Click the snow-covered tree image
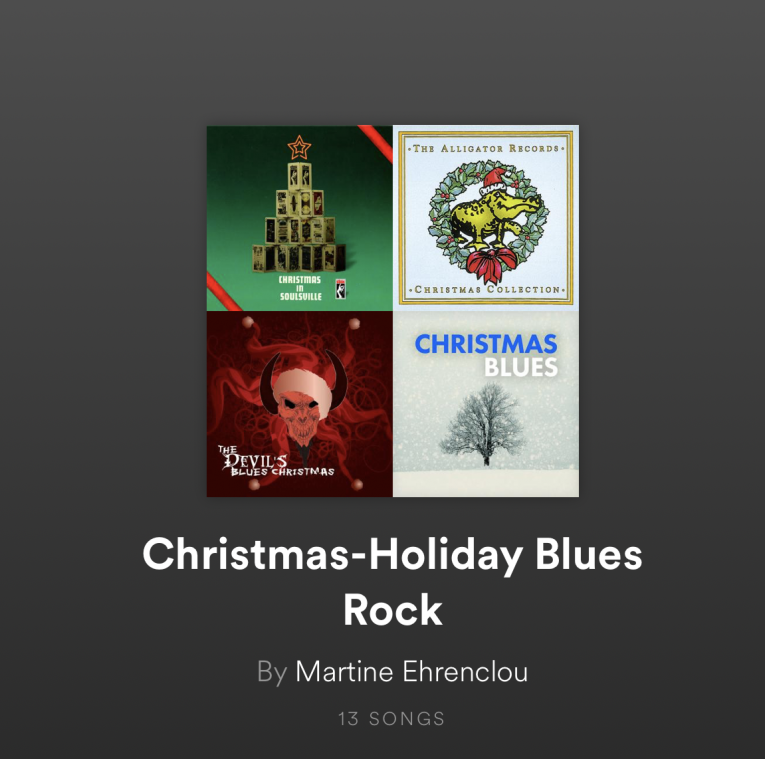This screenshot has width=765, height=759. pos(483,423)
